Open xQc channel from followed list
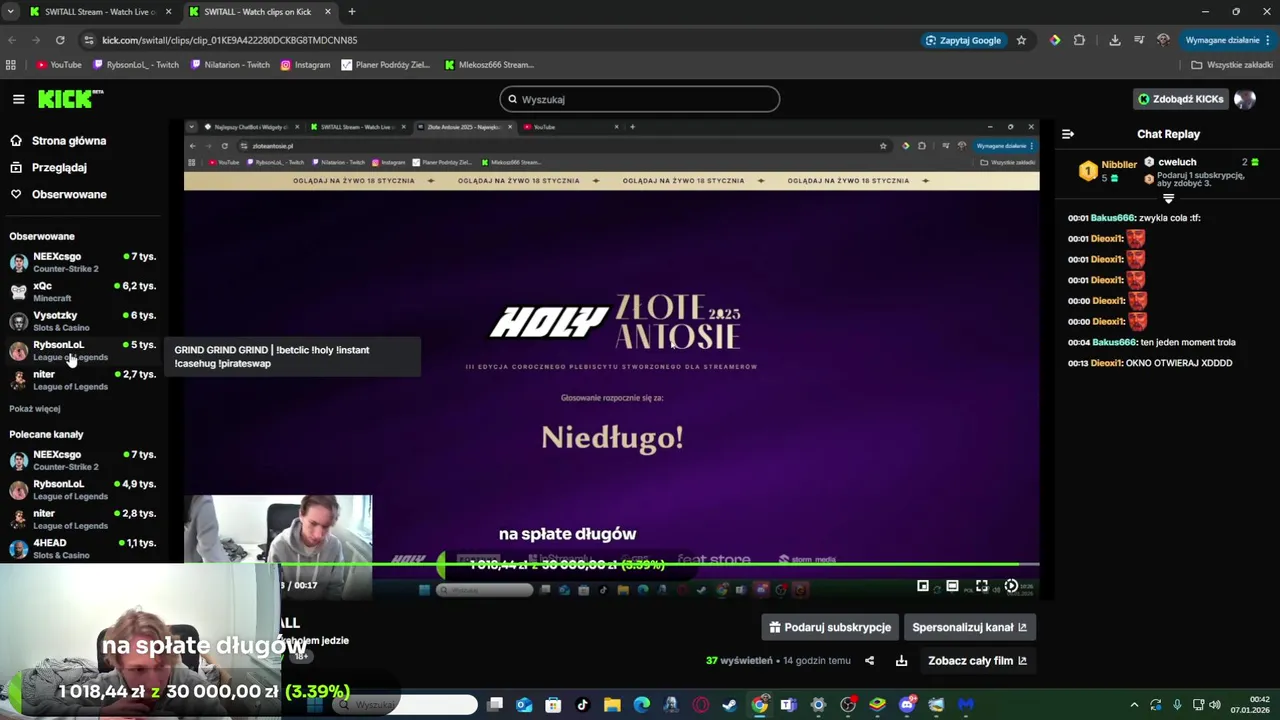This screenshot has height=720, width=1280. [x=83, y=291]
